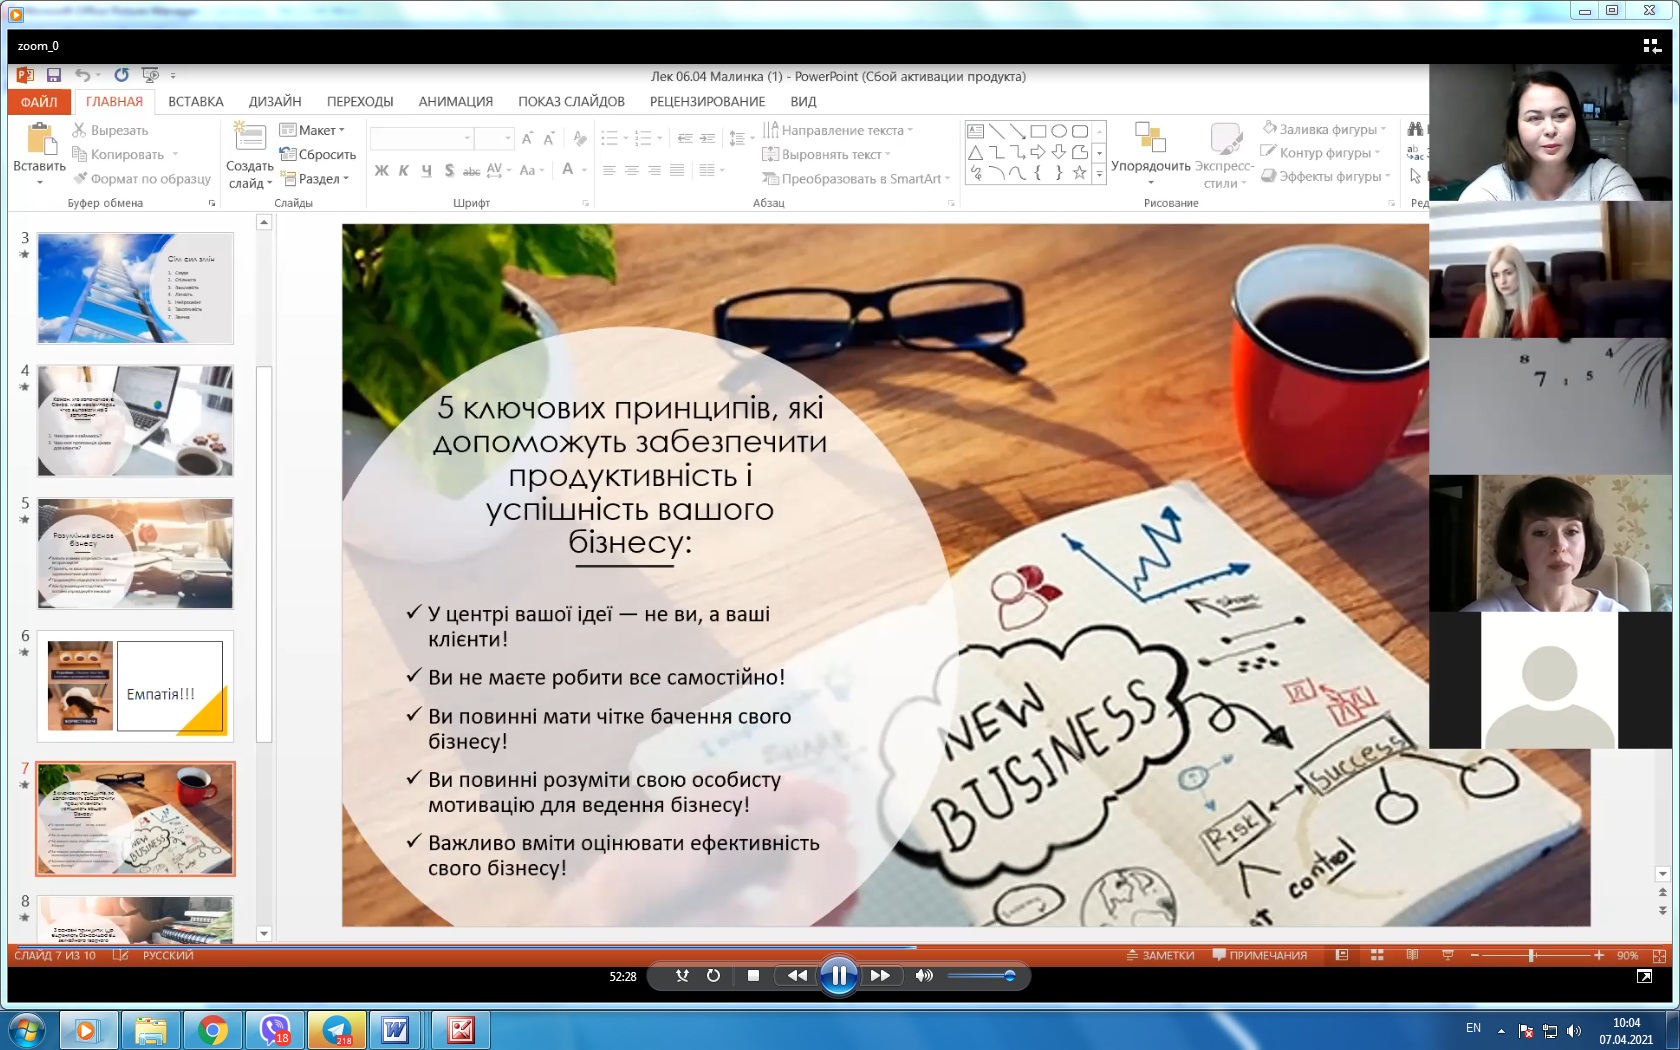The image size is (1680, 1050).
Task: Select slide 5 thumbnail
Action: [x=135, y=553]
